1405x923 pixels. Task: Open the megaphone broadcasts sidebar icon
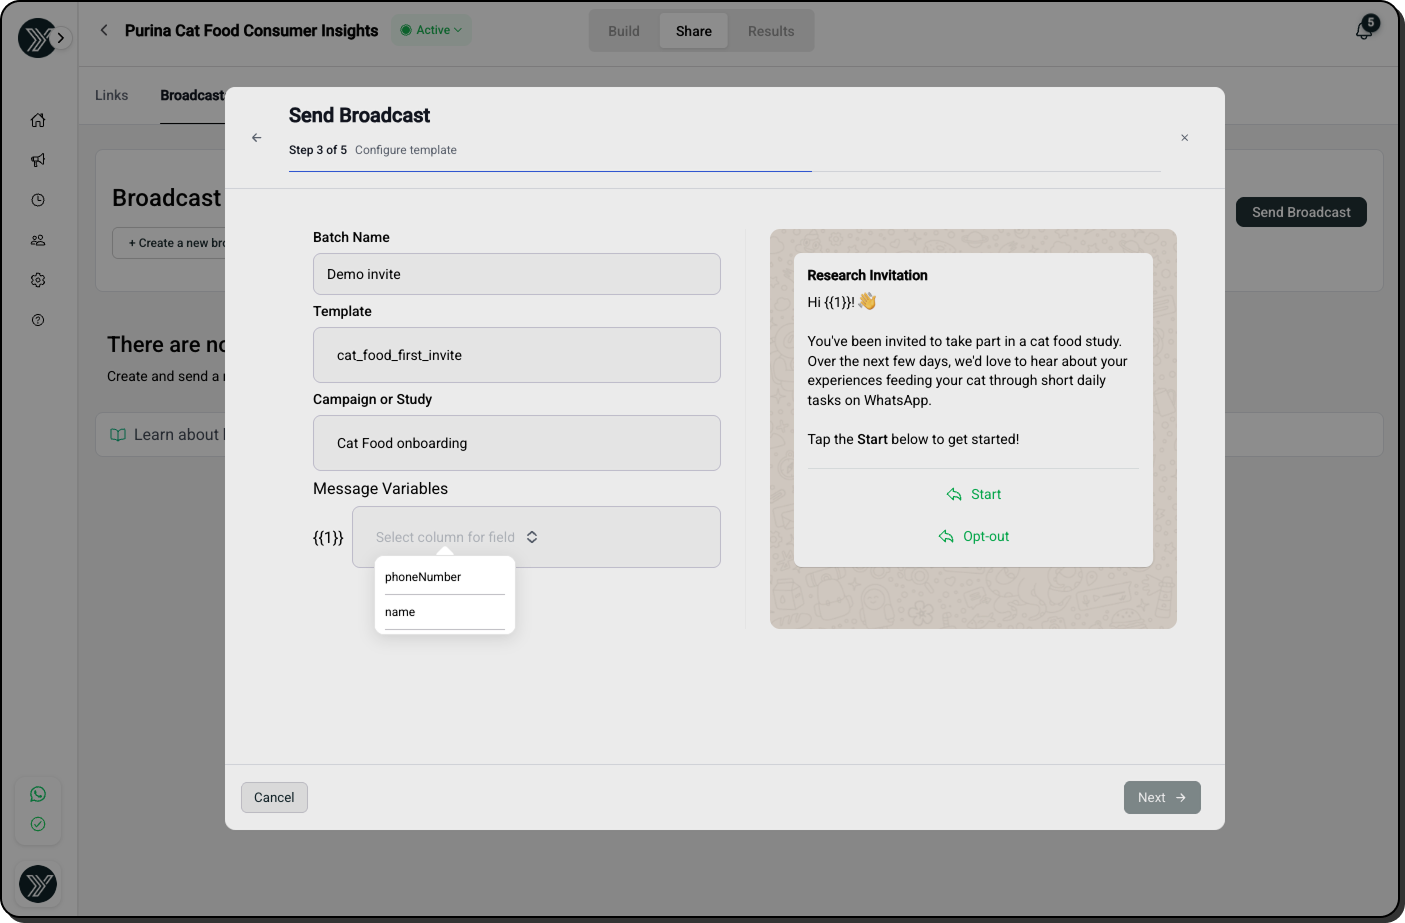(38, 160)
